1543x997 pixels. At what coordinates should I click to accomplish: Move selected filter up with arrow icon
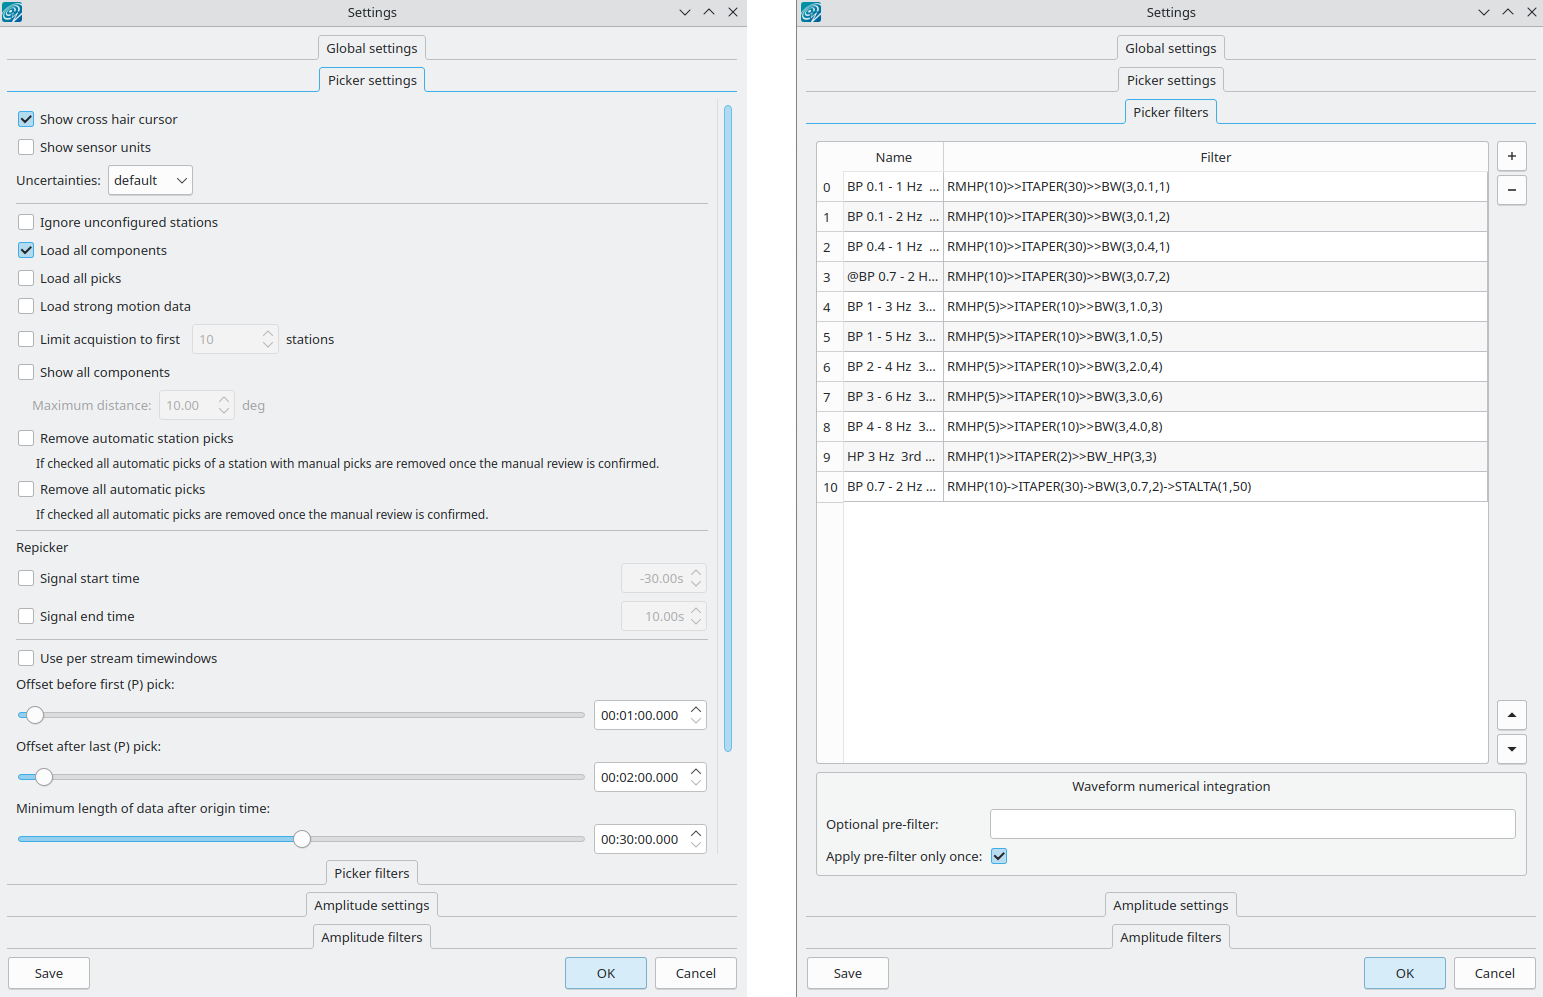[1511, 715]
